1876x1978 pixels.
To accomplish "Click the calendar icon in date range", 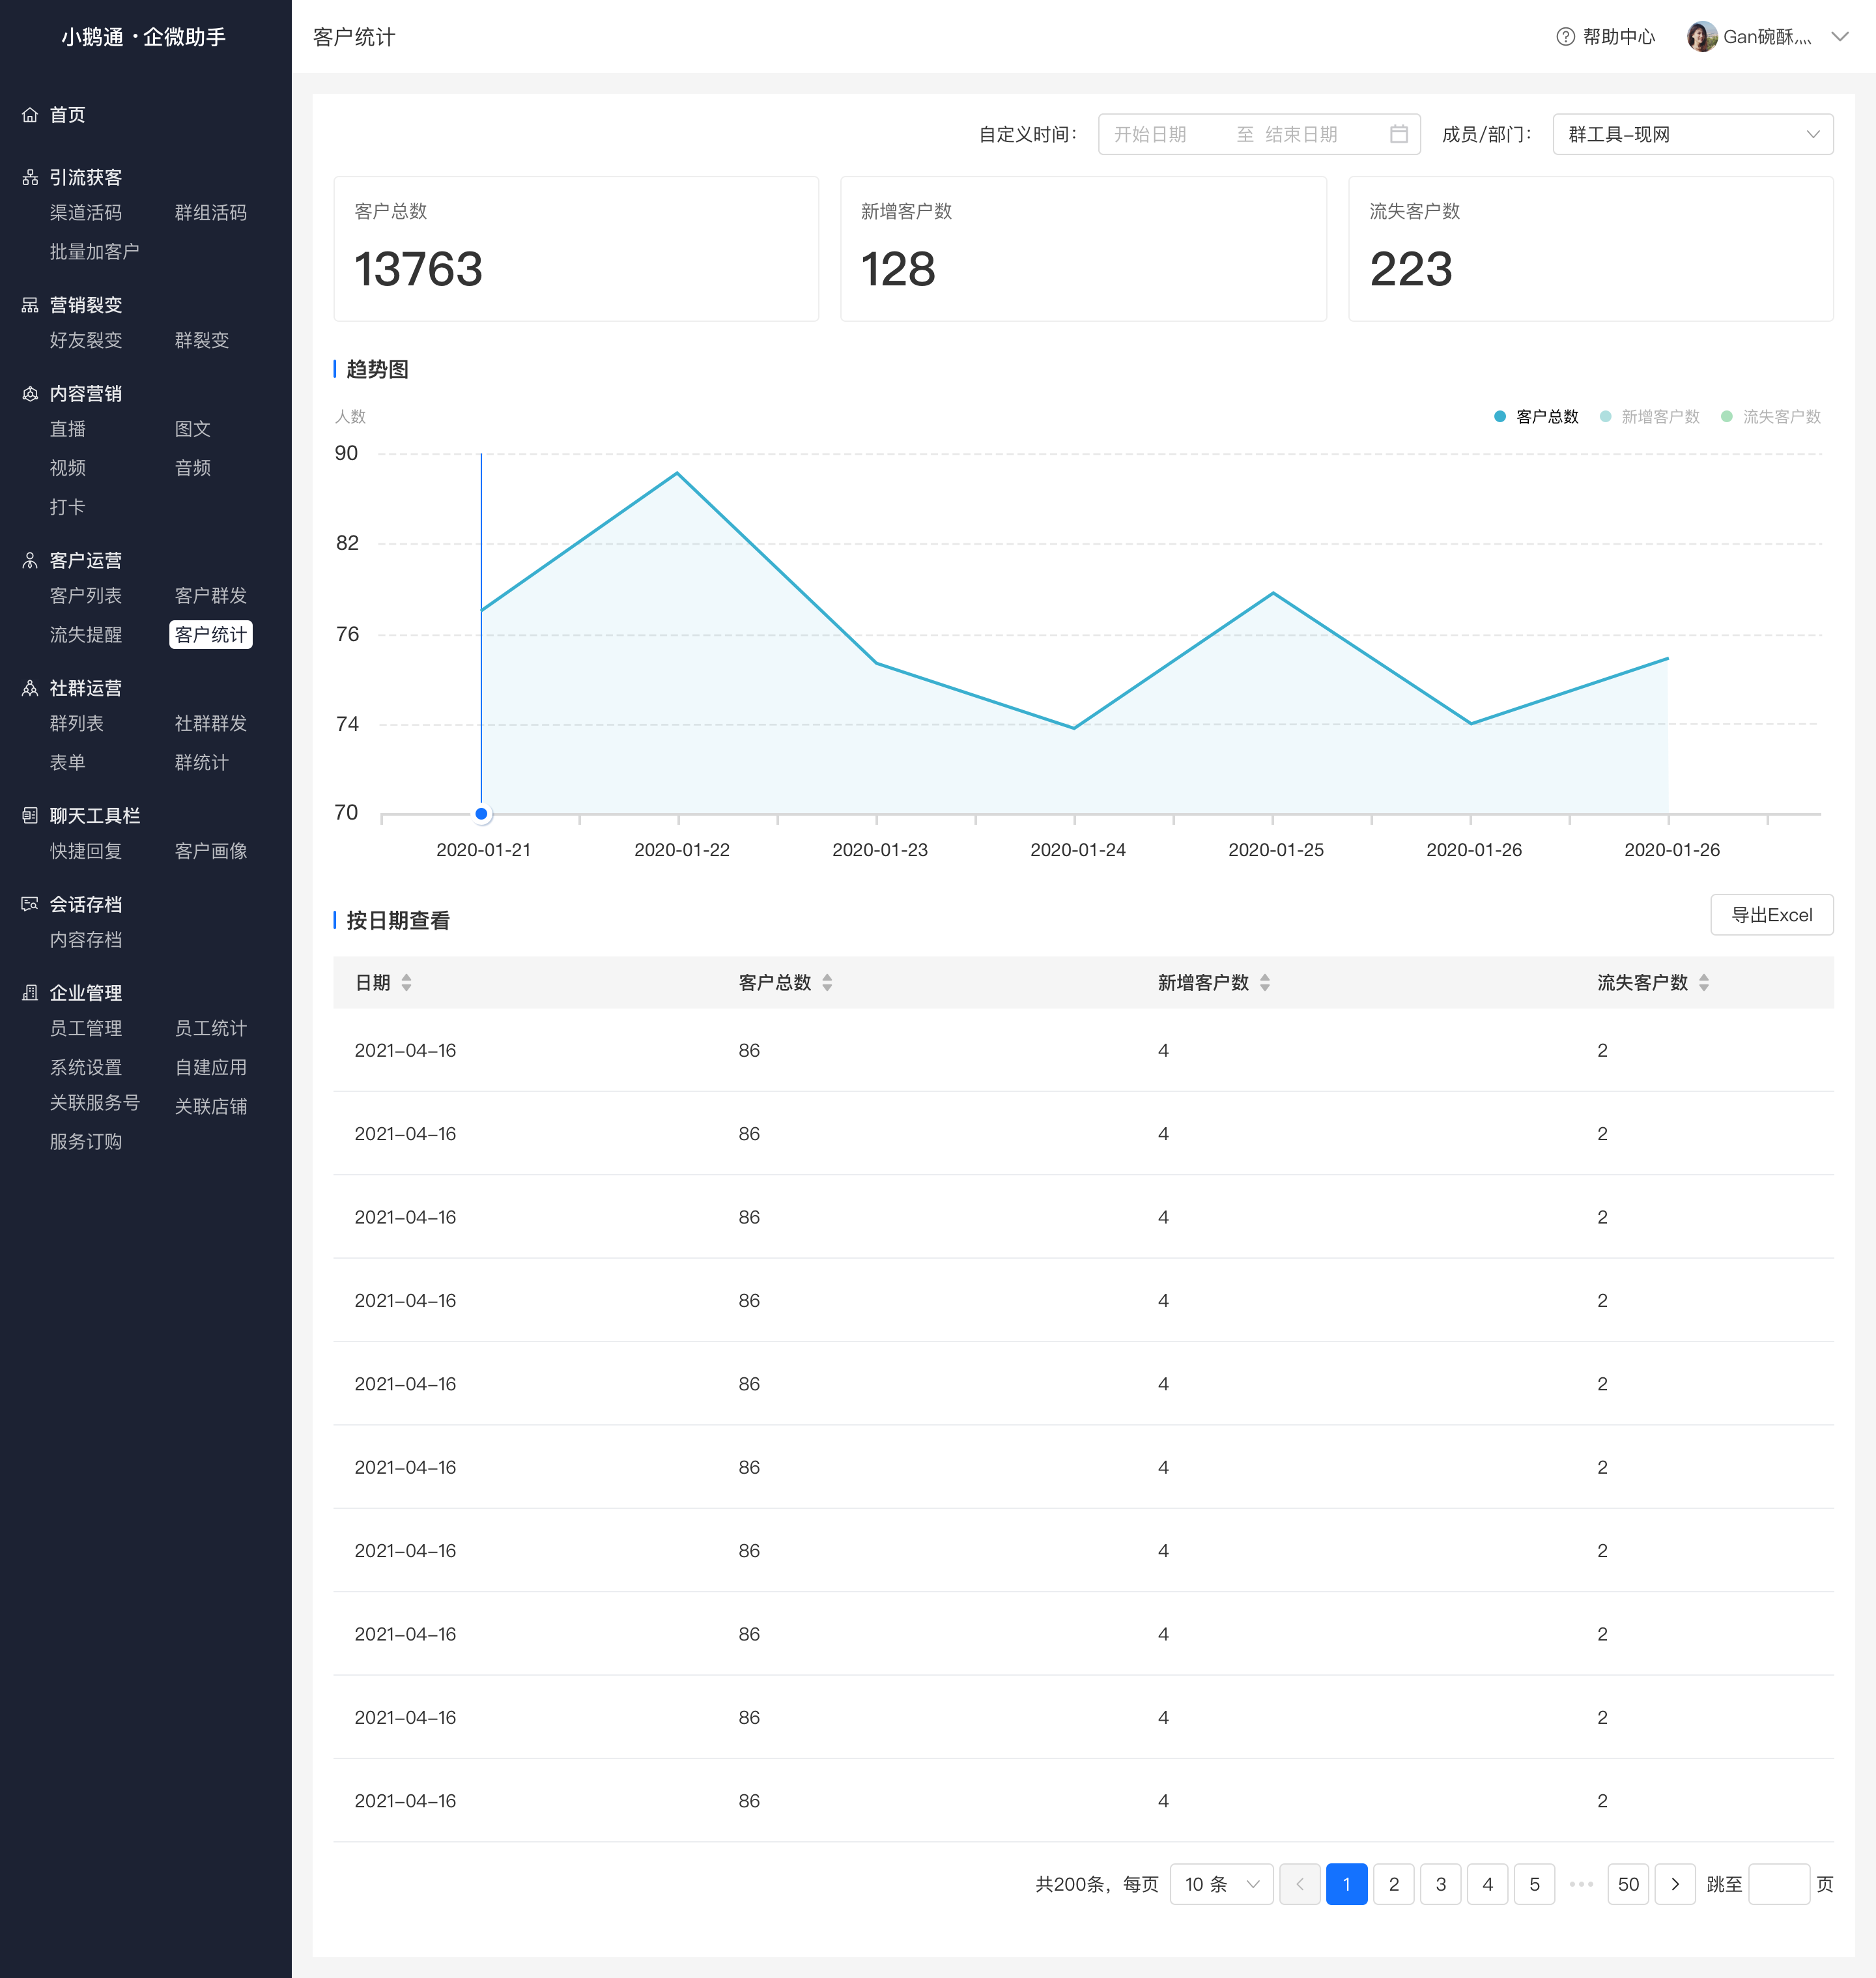I will pyautogui.click(x=1399, y=134).
